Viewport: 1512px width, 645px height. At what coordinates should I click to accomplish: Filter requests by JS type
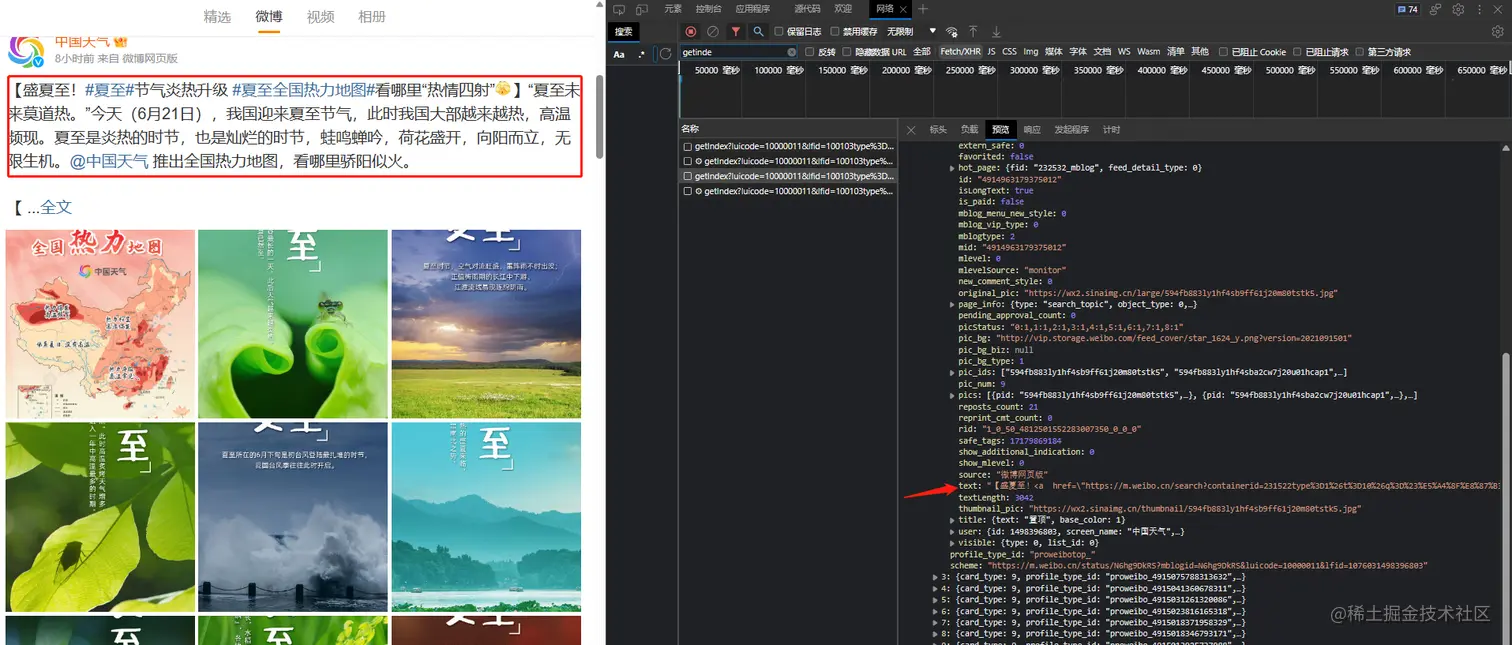(991, 52)
